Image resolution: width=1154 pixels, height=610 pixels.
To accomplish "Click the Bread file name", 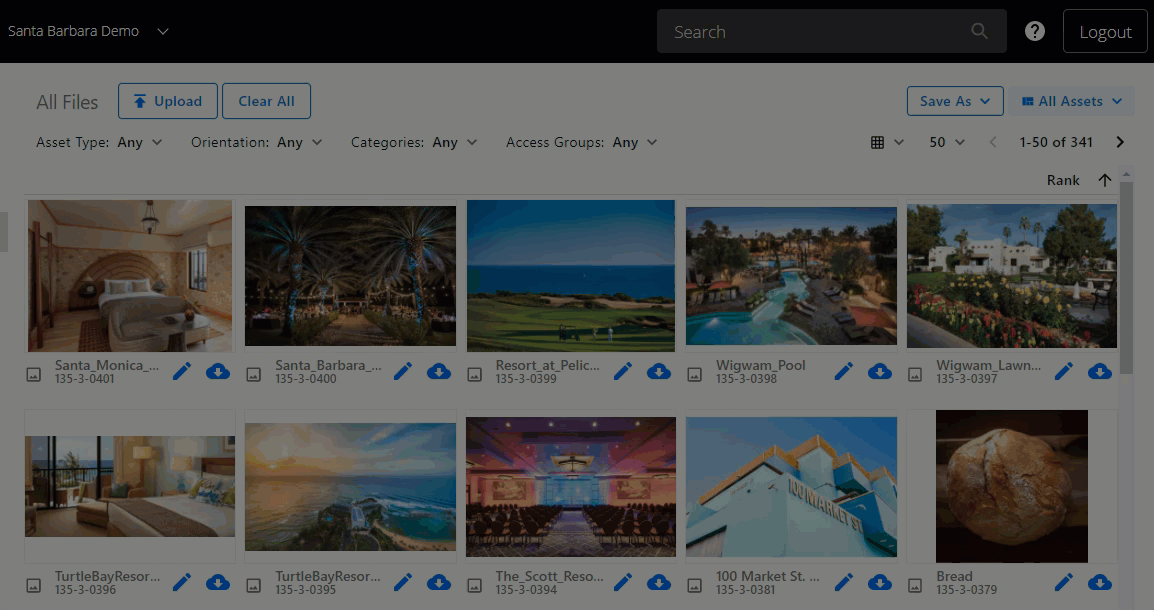I will pyautogui.click(x=954, y=576).
